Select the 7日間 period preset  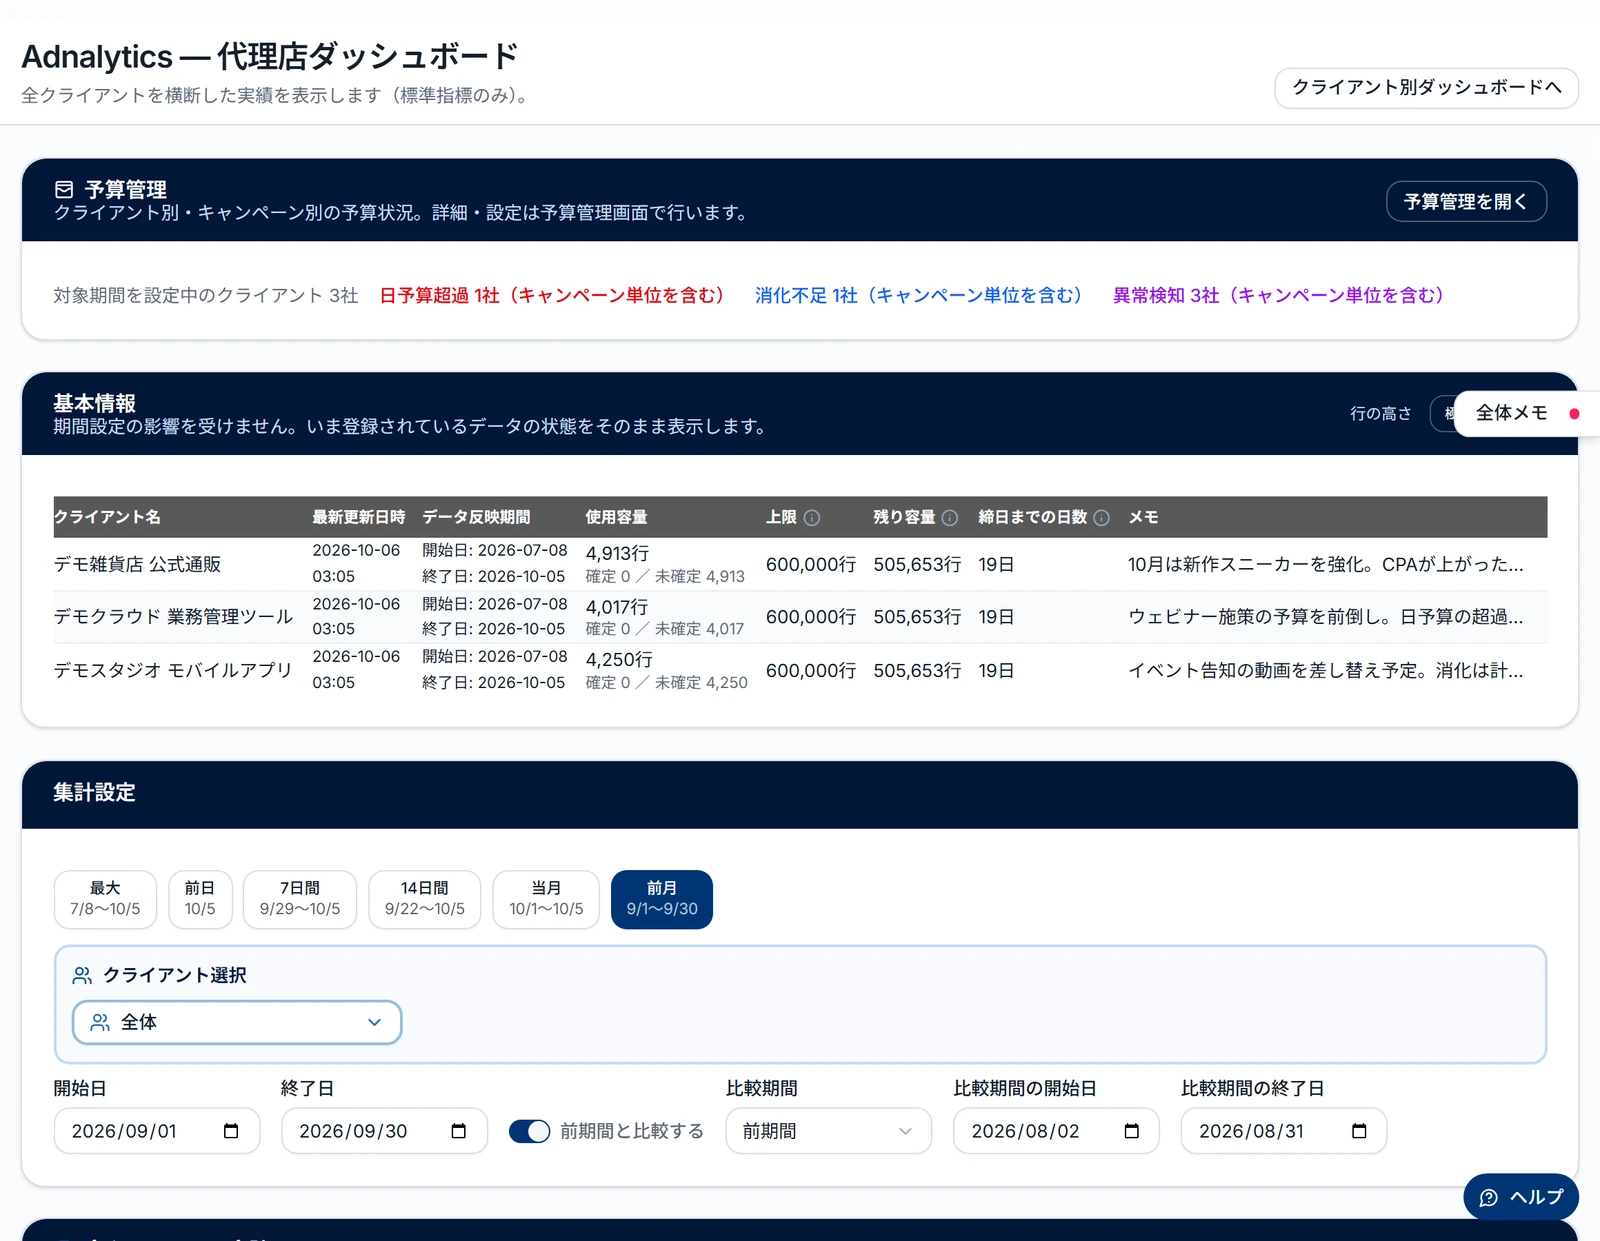[x=300, y=899]
